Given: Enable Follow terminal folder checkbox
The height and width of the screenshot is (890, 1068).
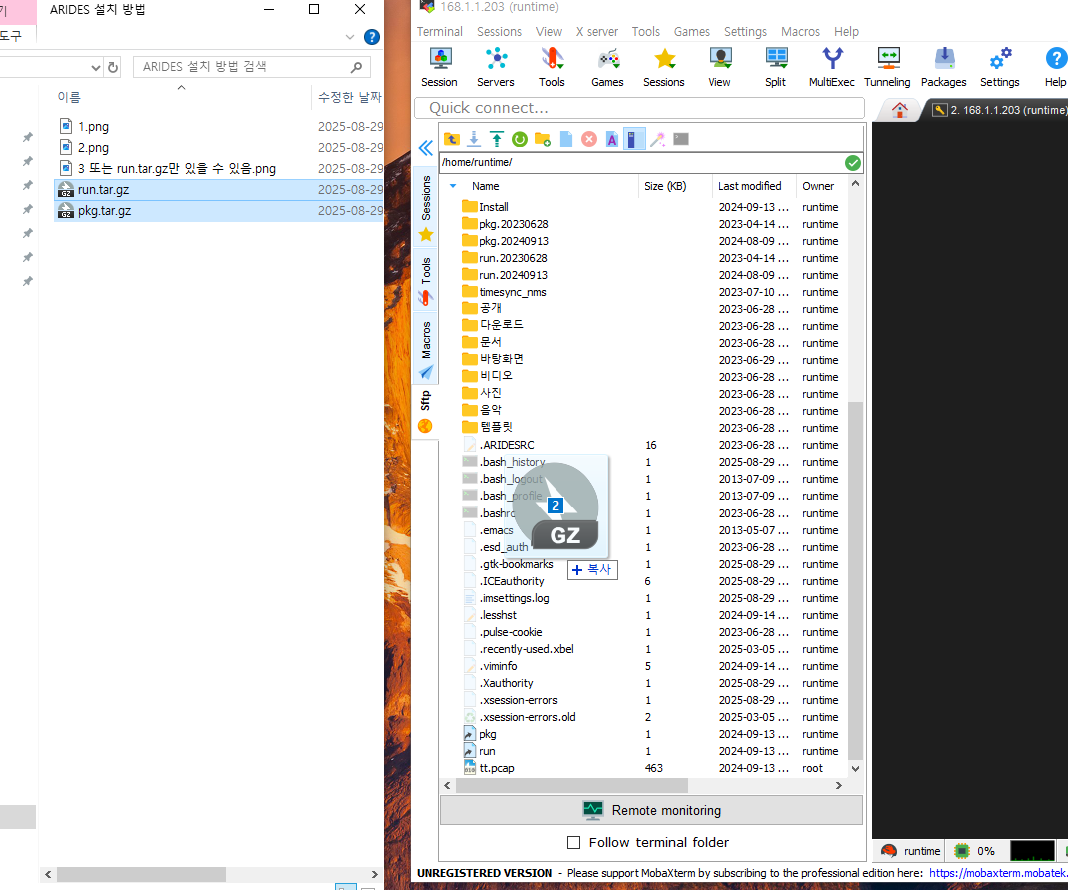Looking at the screenshot, I should pyautogui.click(x=574, y=842).
